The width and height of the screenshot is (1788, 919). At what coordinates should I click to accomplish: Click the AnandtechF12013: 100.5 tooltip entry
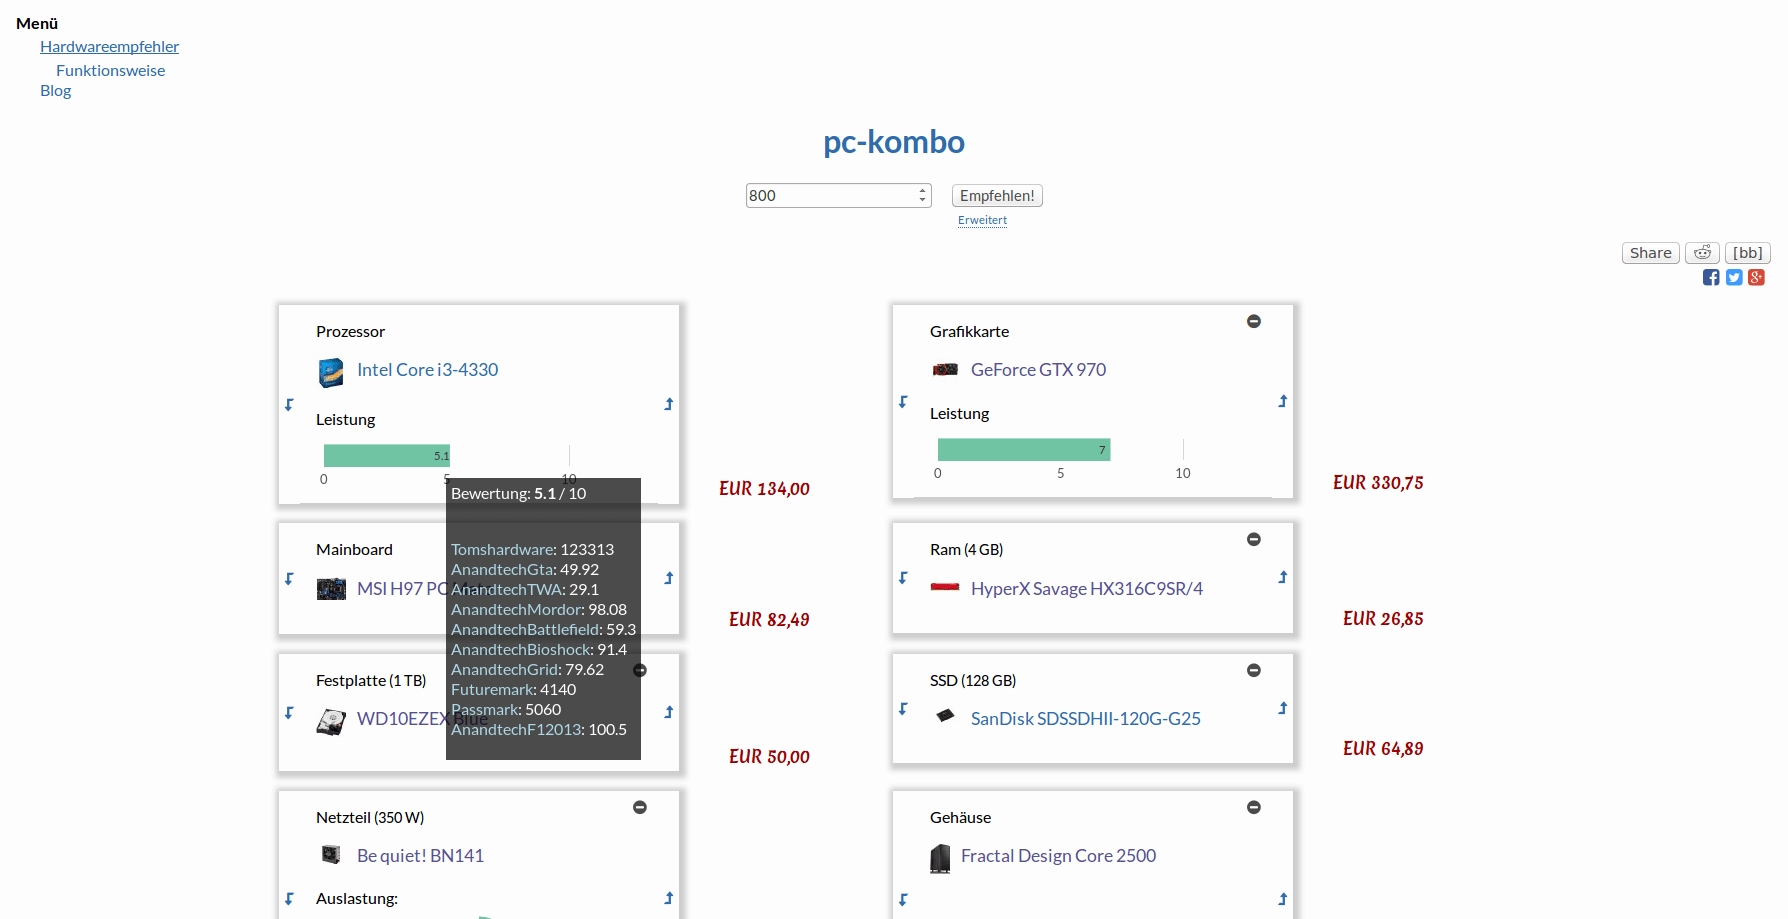point(539,730)
